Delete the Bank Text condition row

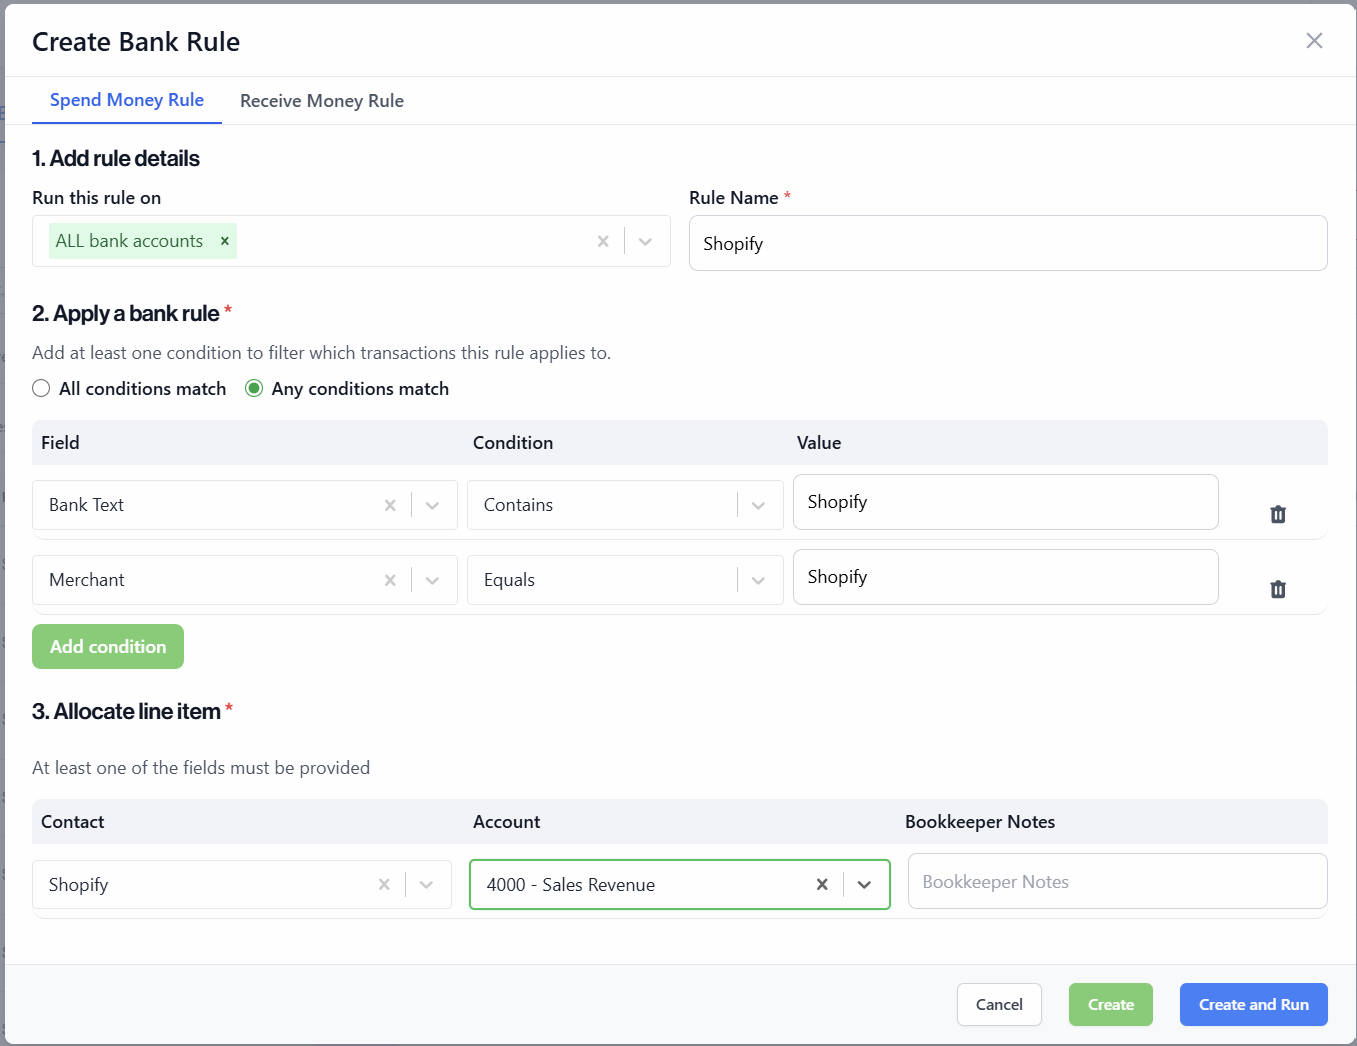[1278, 514]
